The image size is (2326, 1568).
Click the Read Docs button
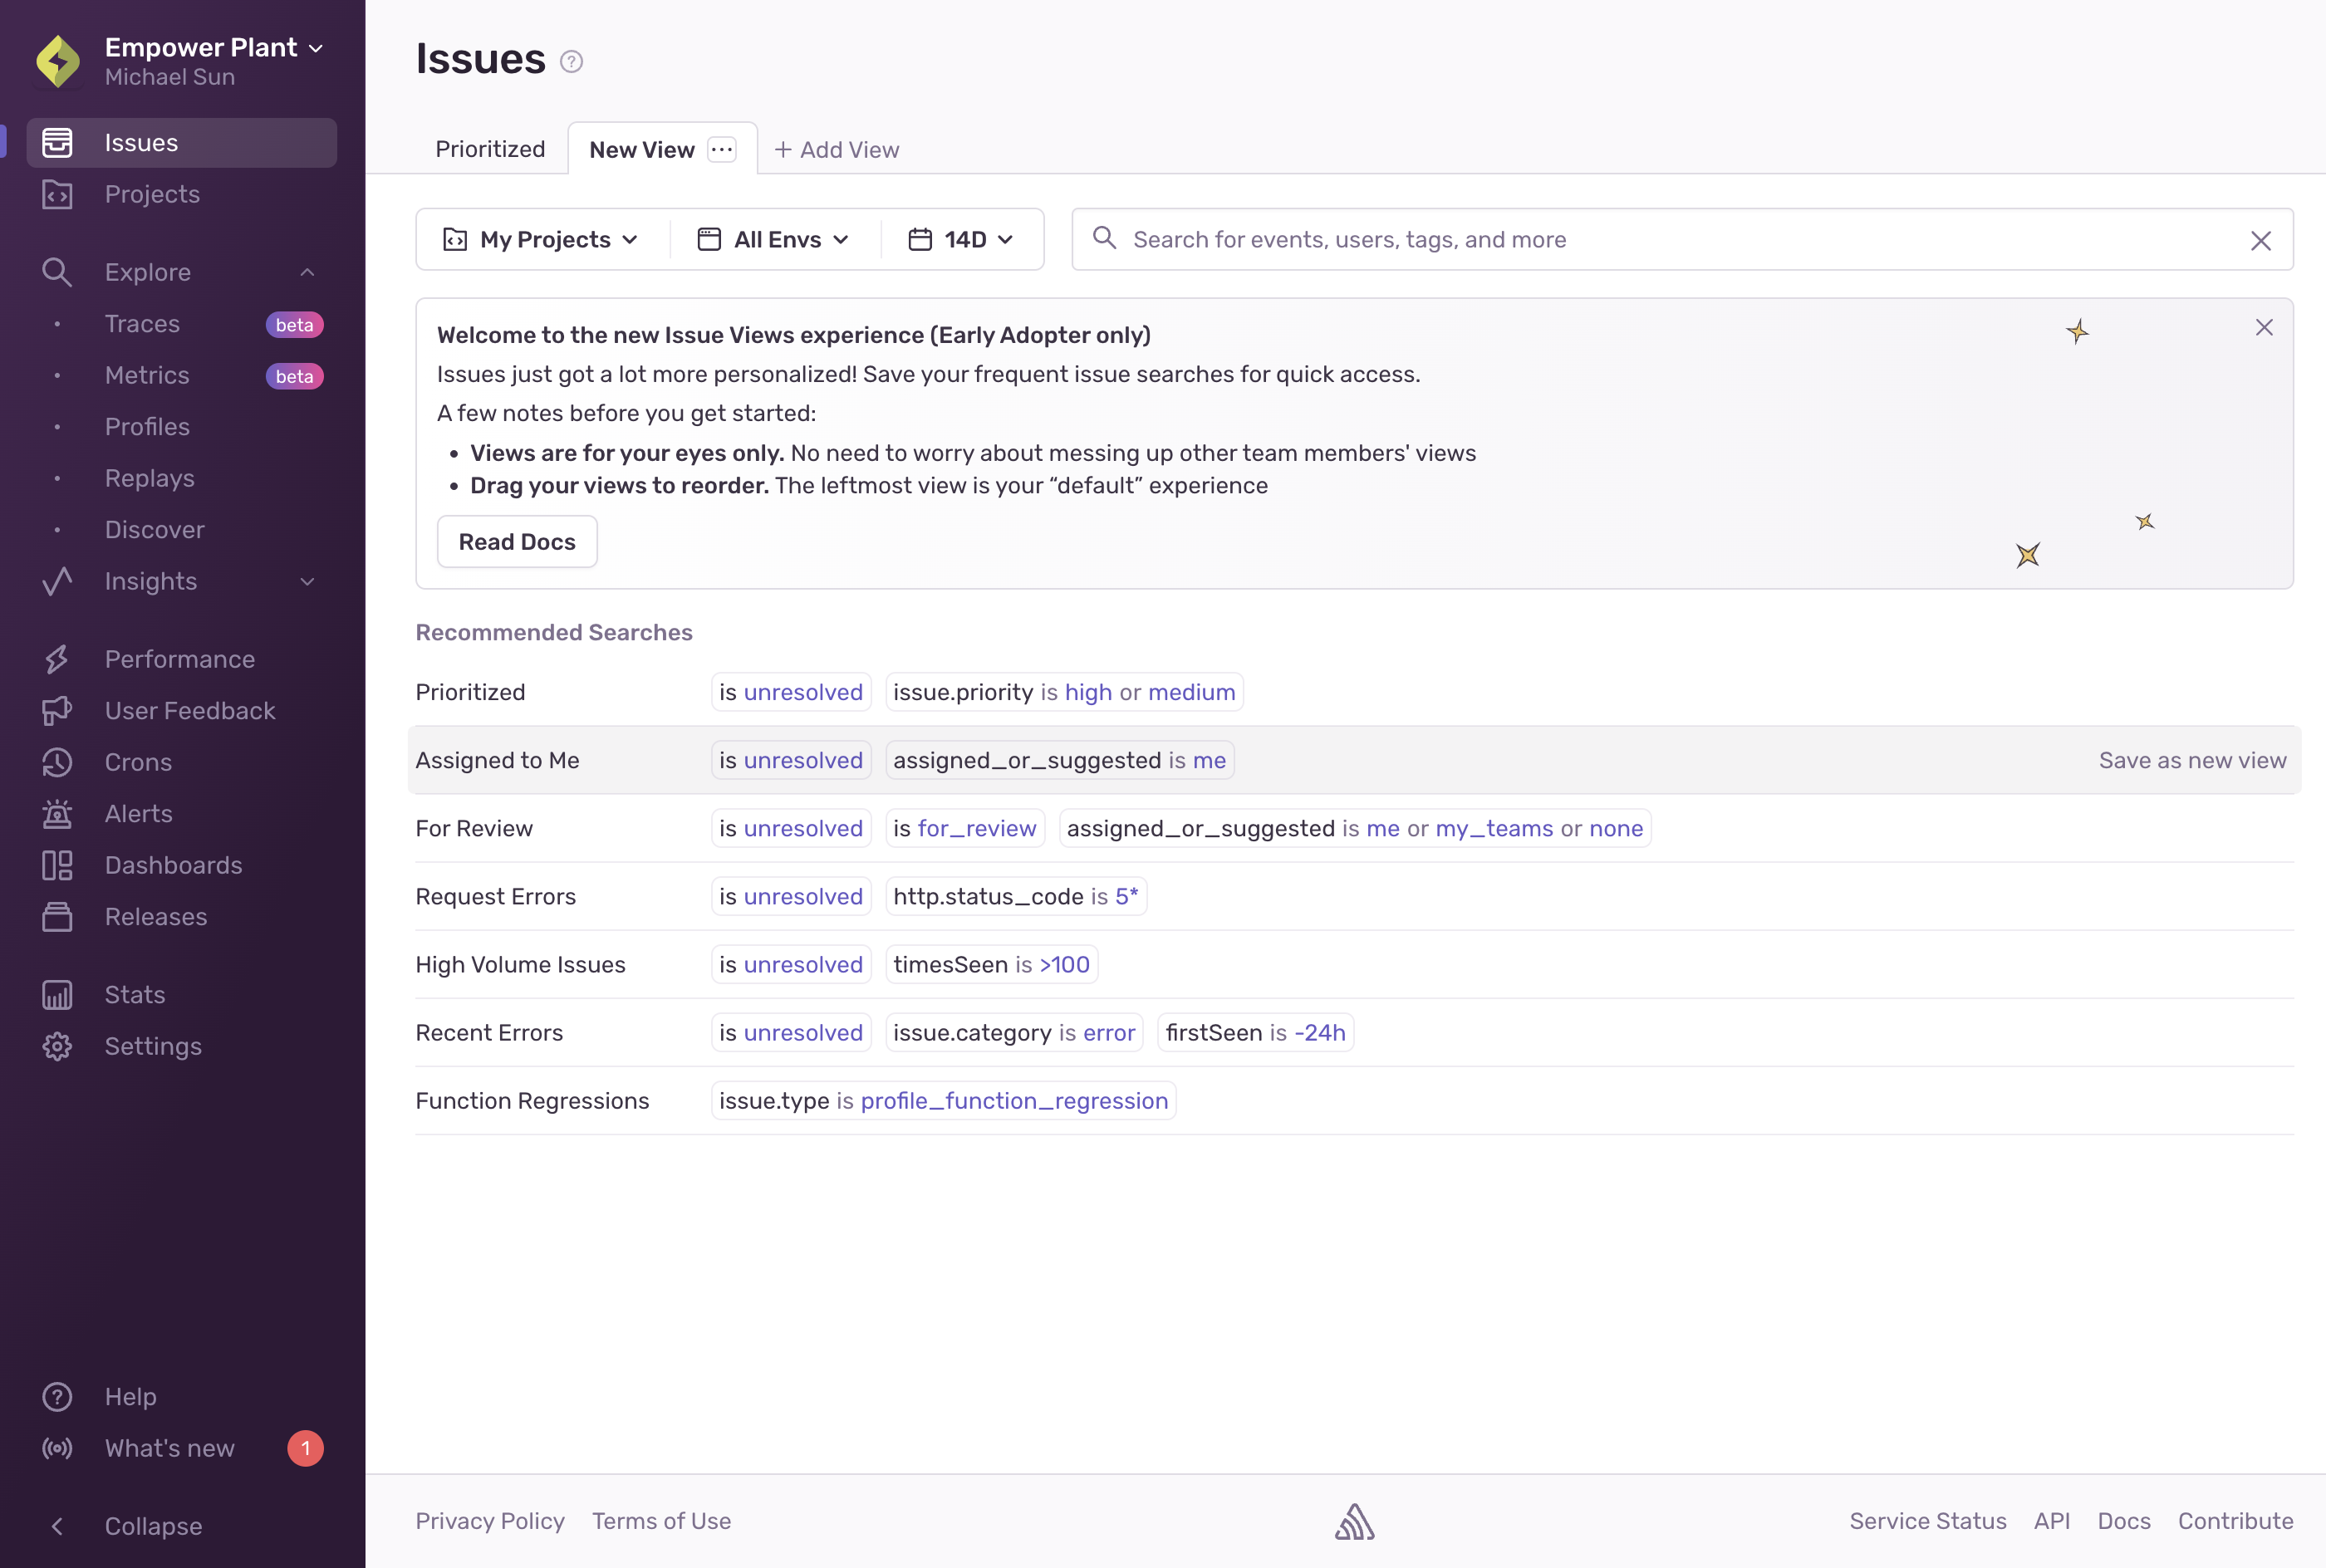517,542
